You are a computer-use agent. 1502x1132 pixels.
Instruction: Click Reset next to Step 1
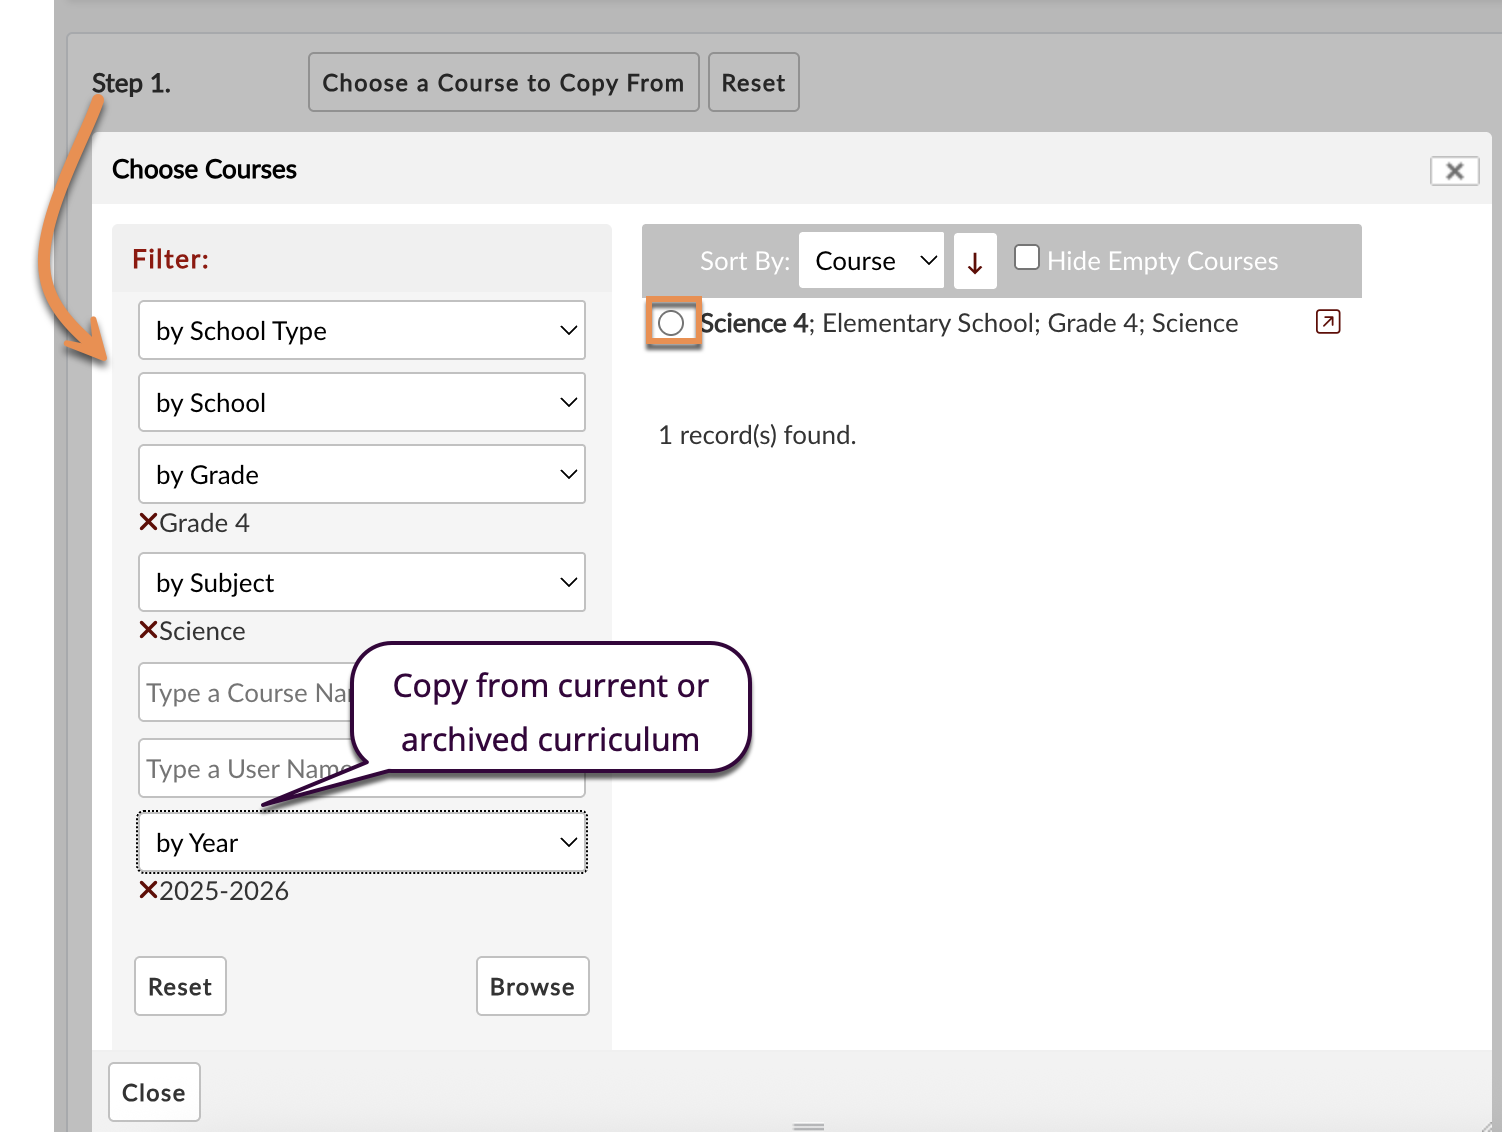753,83
